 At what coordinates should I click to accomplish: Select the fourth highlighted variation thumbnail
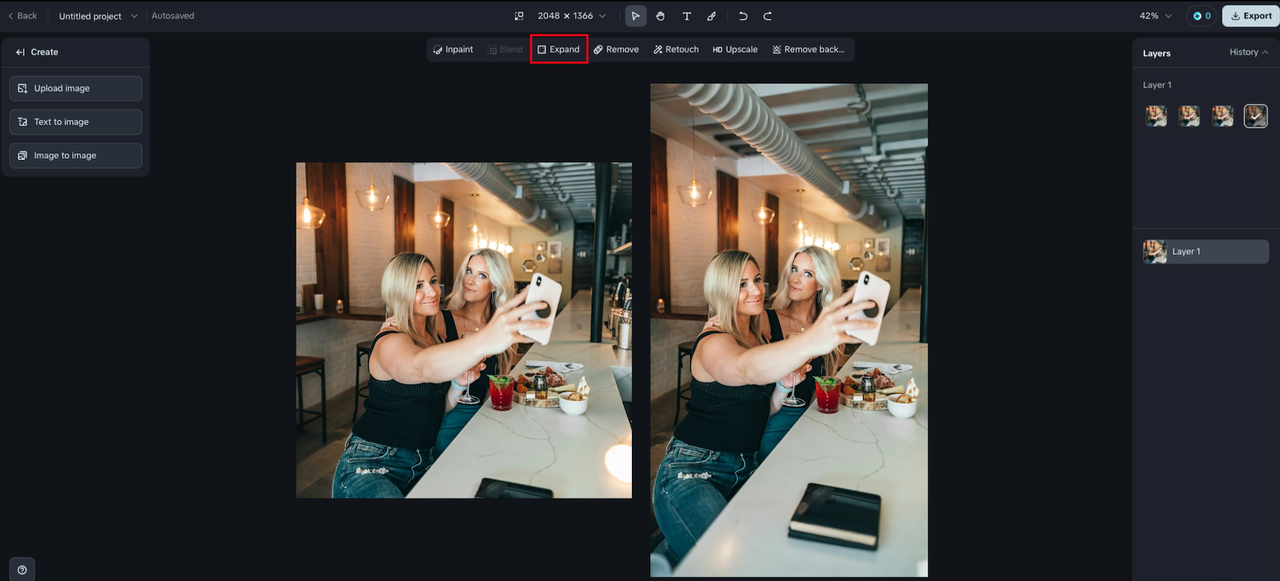tap(1255, 116)
